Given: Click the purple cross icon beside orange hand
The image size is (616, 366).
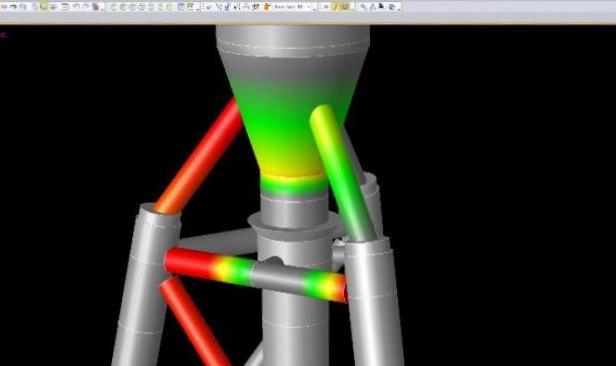Looking at the screenshot, I should [256, 6].
